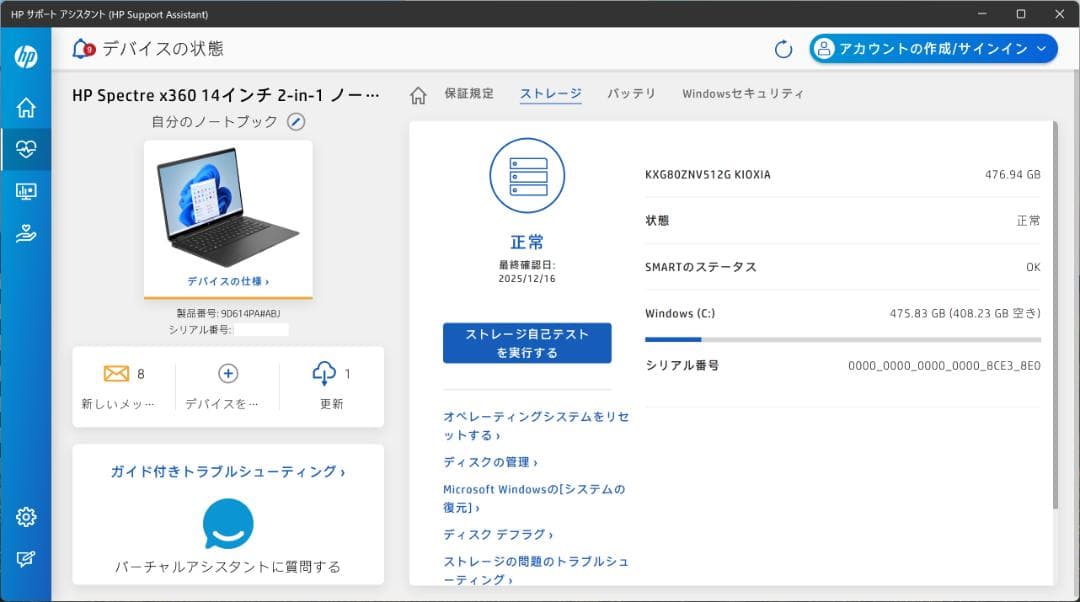Image resolution: width=1080 pixels, height=602 pixels.
Task: Click the pencil icon beside 自分のノートブック
Action: tap(296, 121)
